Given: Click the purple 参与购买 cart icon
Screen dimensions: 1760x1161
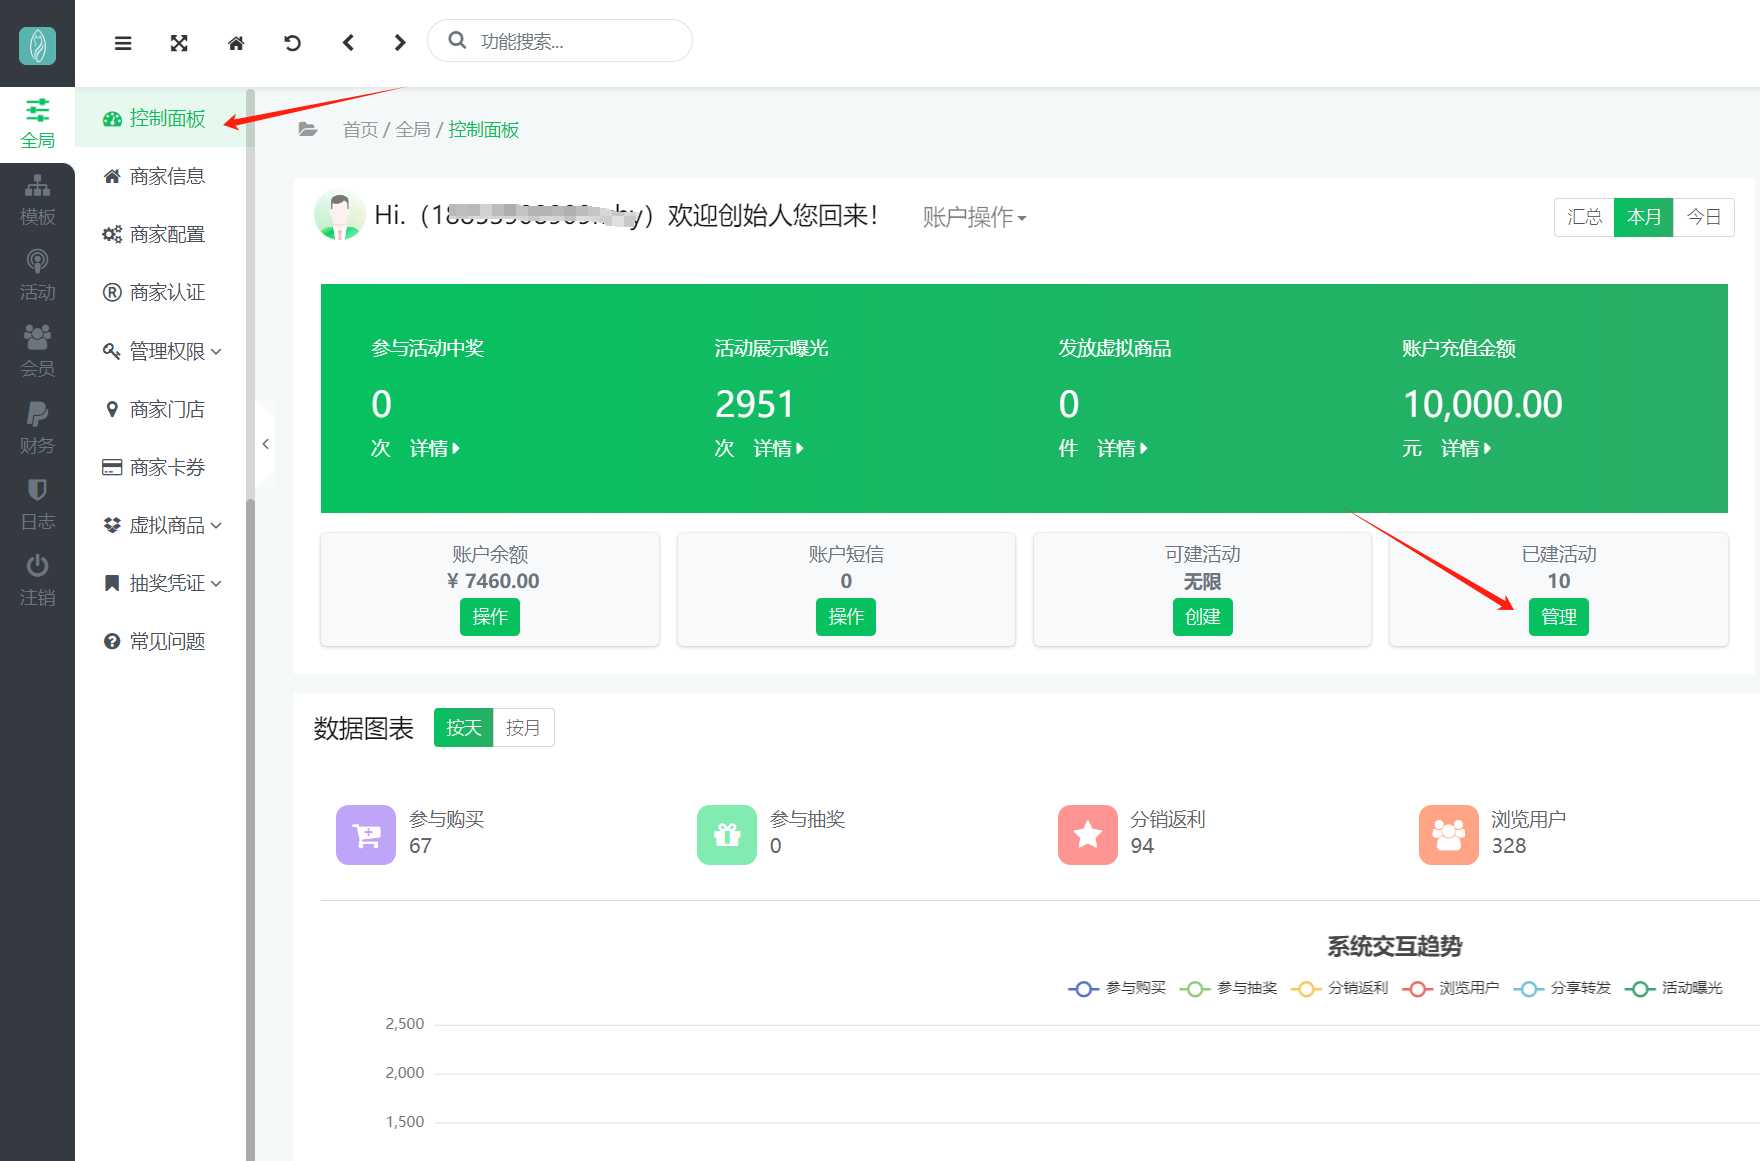Looking at the screenshot, I should point(366,835).
